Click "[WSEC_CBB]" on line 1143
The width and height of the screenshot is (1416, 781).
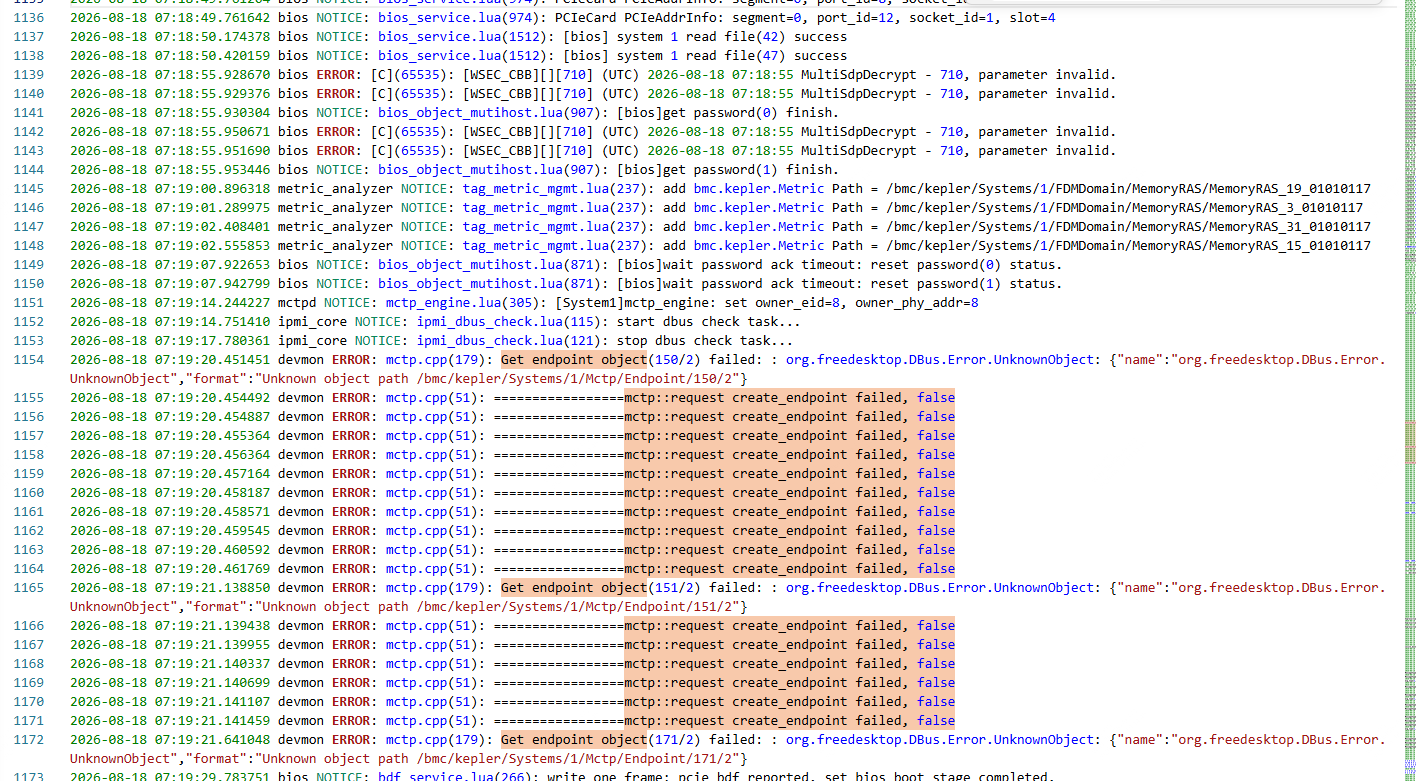point(501,151)
